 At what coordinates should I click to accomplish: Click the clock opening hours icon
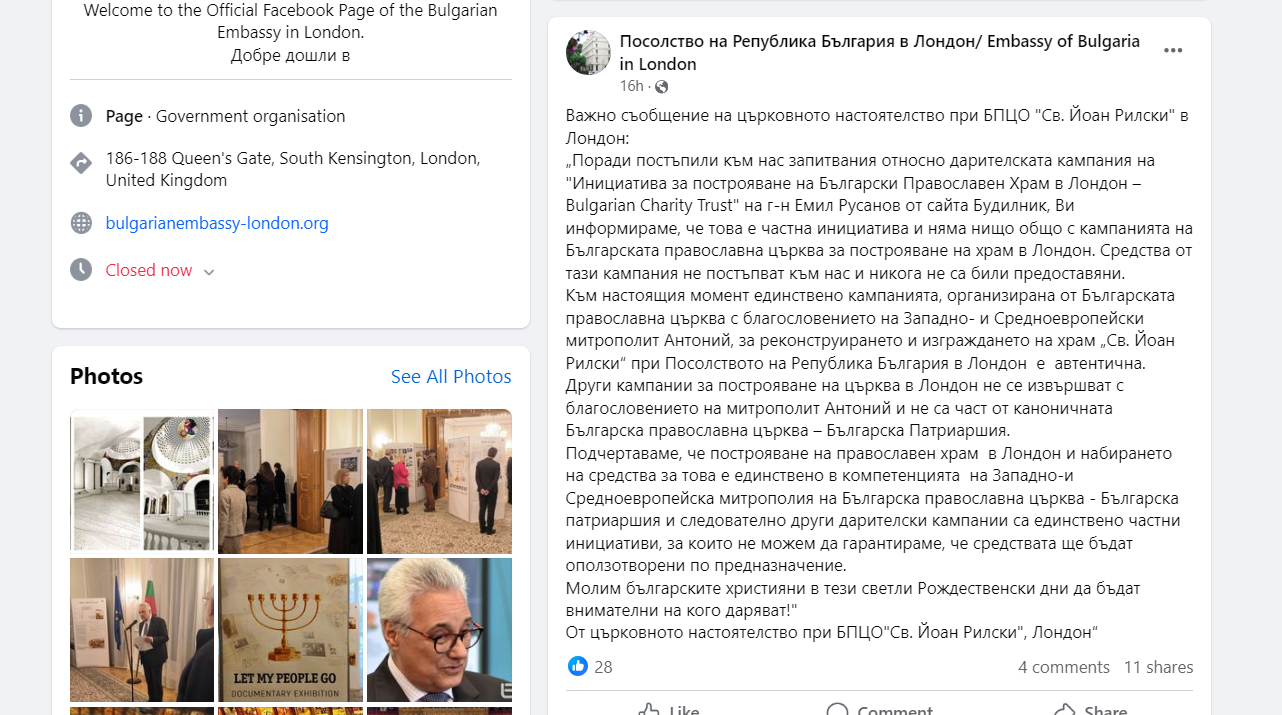(x=81, y=270)
